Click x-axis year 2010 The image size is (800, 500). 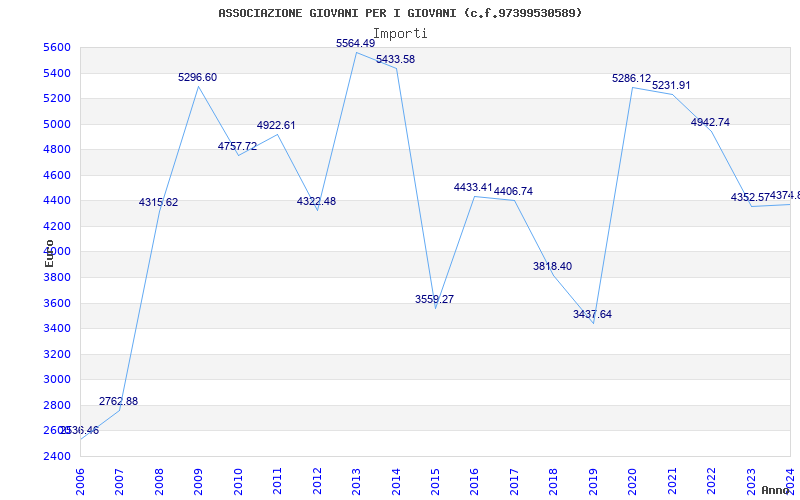[238, 482]
